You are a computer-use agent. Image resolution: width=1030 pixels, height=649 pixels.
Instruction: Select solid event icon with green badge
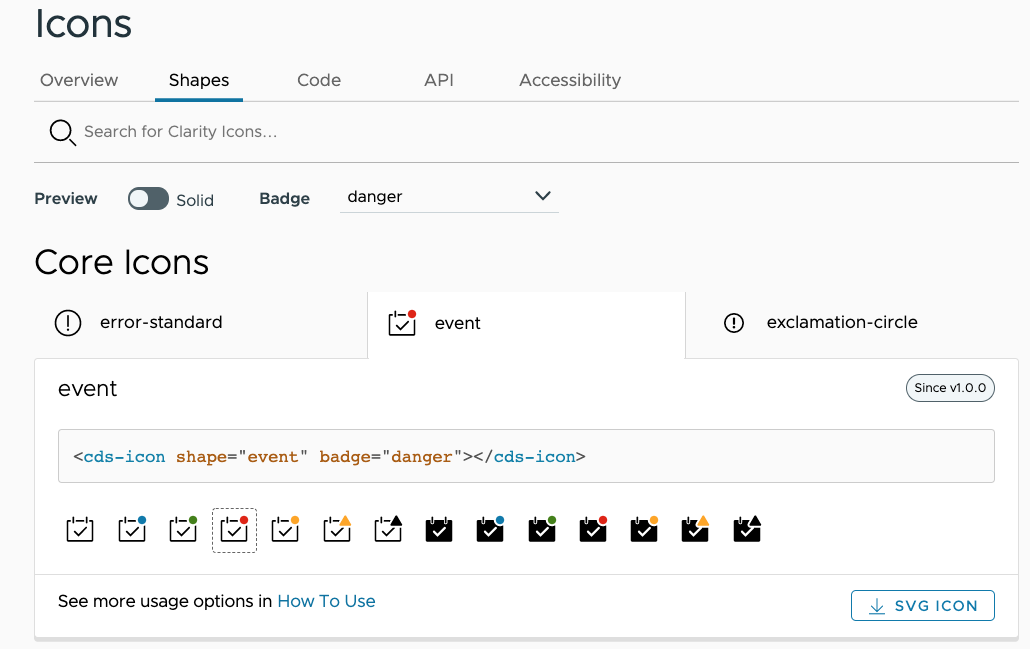click(x=542, y=529)
